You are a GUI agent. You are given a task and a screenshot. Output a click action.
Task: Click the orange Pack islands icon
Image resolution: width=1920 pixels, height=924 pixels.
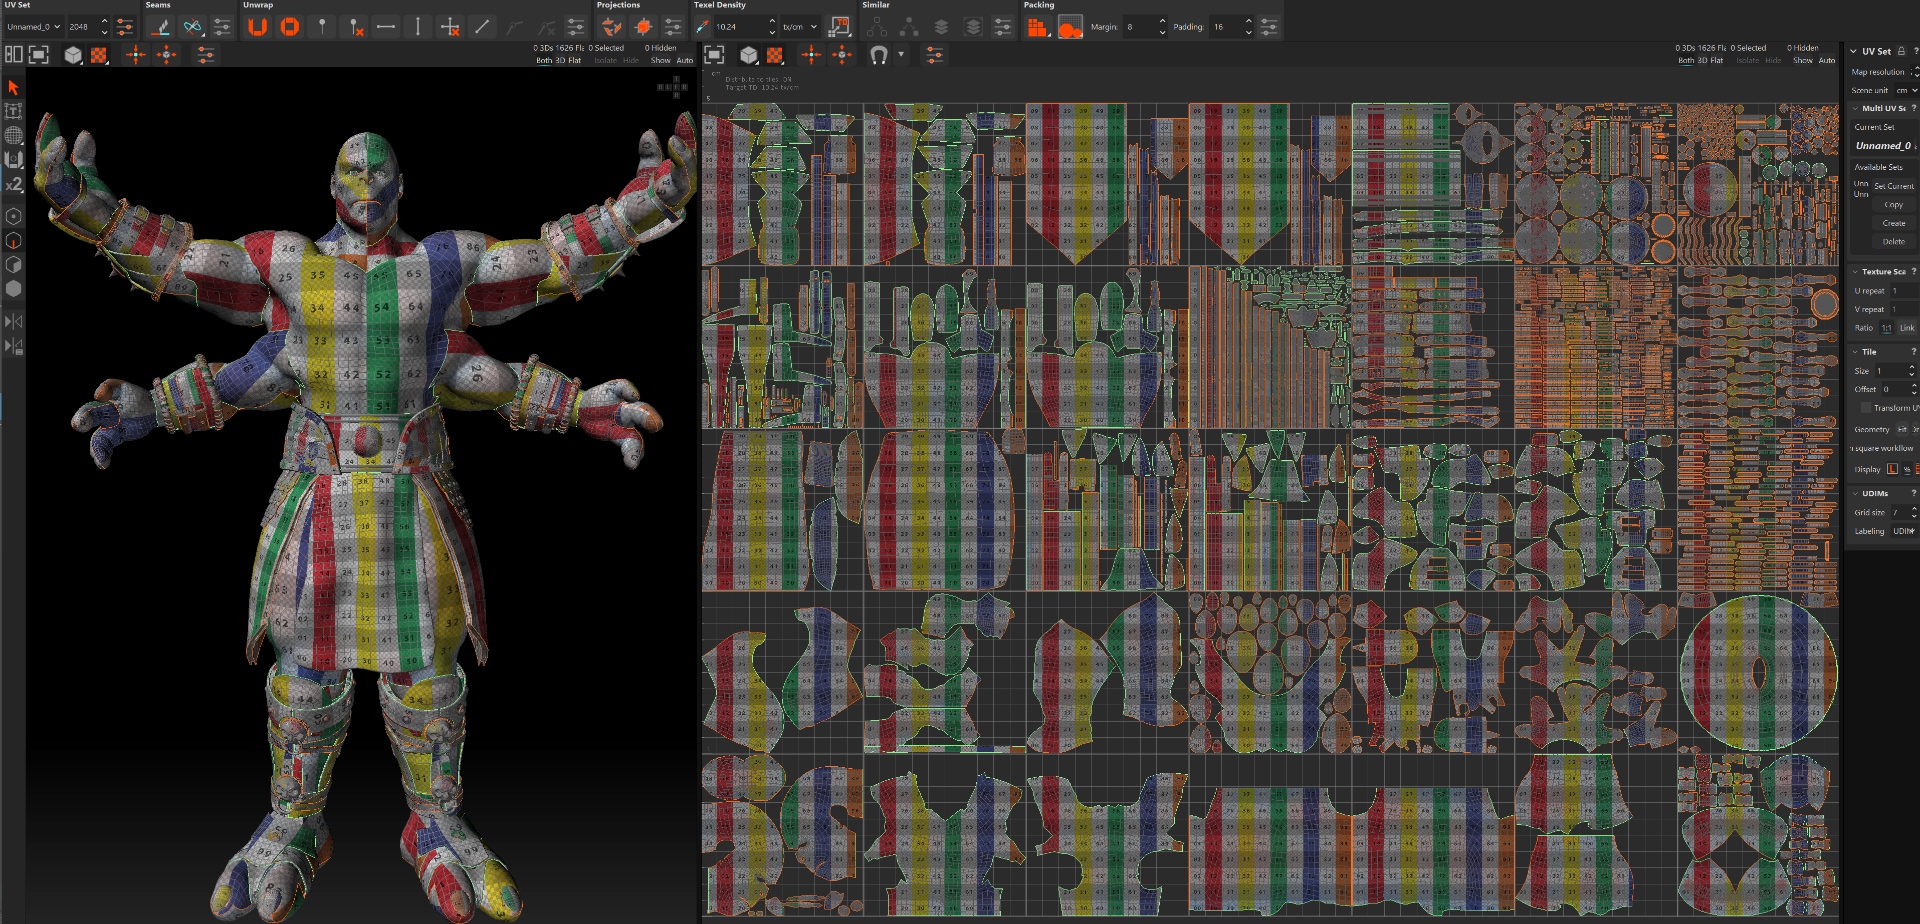click(x=1037, y=27)
